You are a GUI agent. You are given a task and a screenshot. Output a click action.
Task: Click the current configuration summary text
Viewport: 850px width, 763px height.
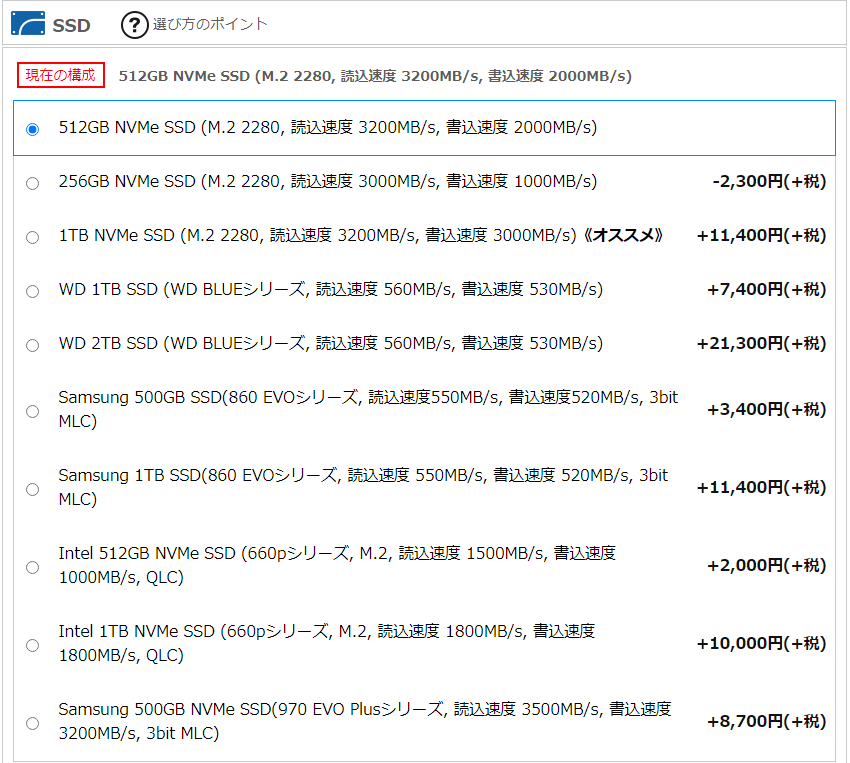pos(375,76)
